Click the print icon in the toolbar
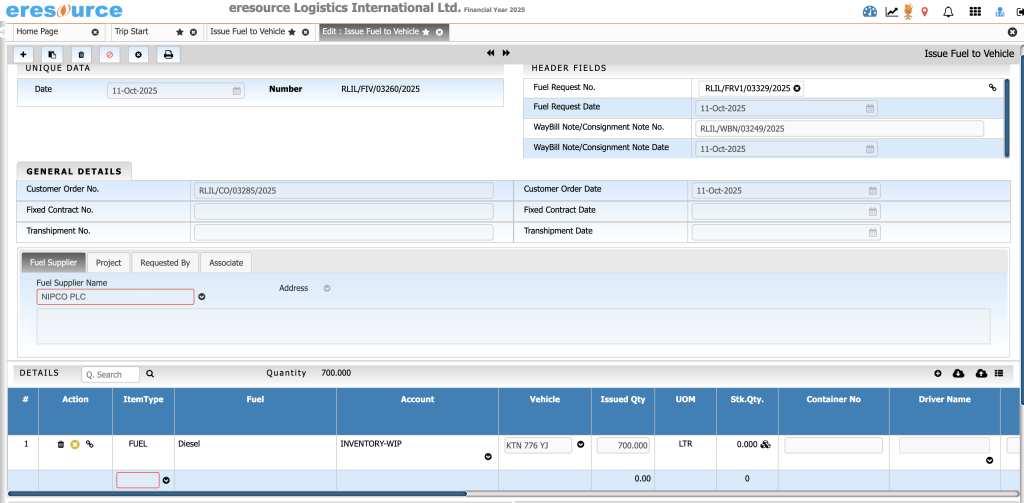1024x503 pixels. (168, 54)
